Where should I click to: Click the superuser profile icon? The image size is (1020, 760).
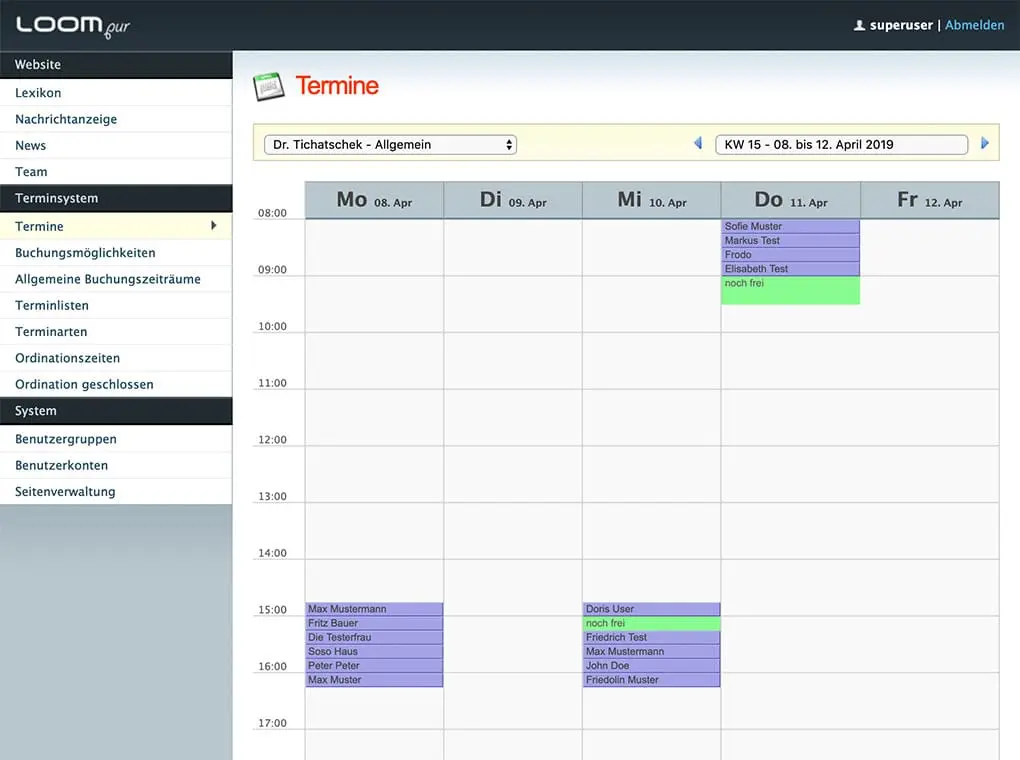tap(859, 25)
